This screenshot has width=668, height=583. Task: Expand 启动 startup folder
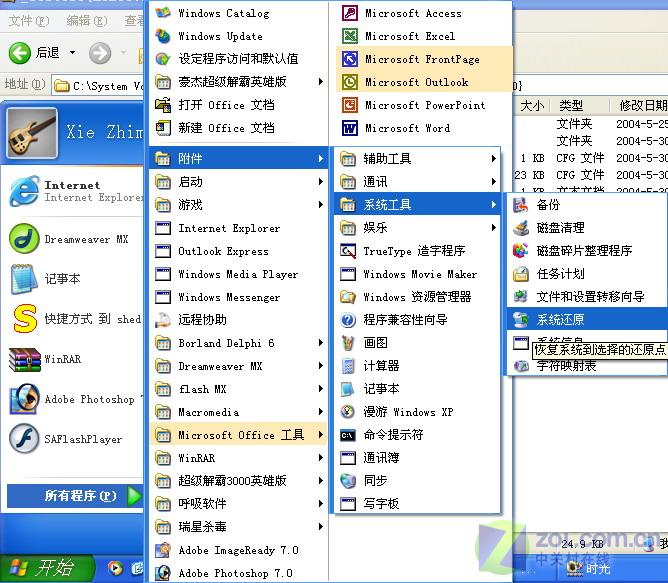click(239, 182)
